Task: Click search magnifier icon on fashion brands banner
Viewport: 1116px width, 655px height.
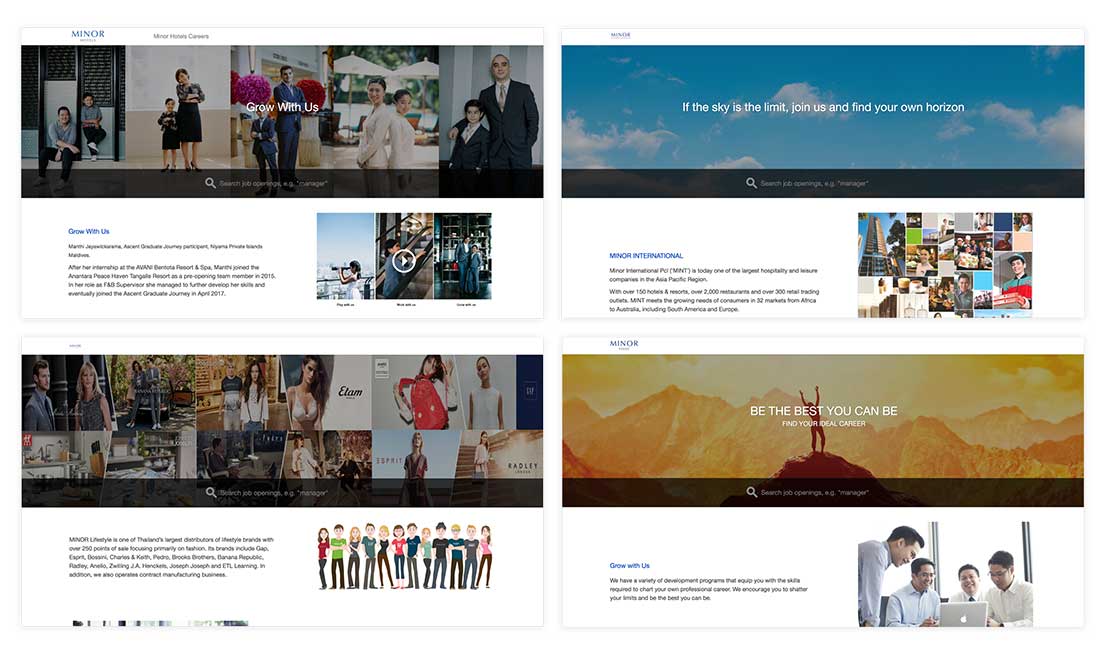Action: point(211,492)
